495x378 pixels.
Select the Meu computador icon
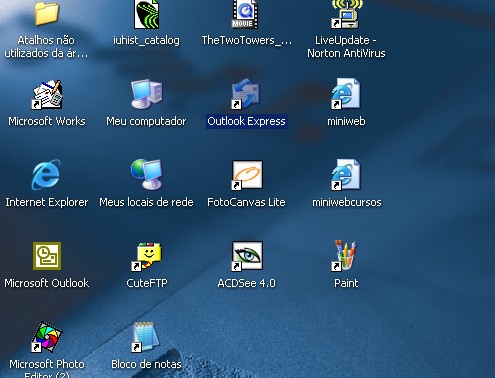click(147, 94)
